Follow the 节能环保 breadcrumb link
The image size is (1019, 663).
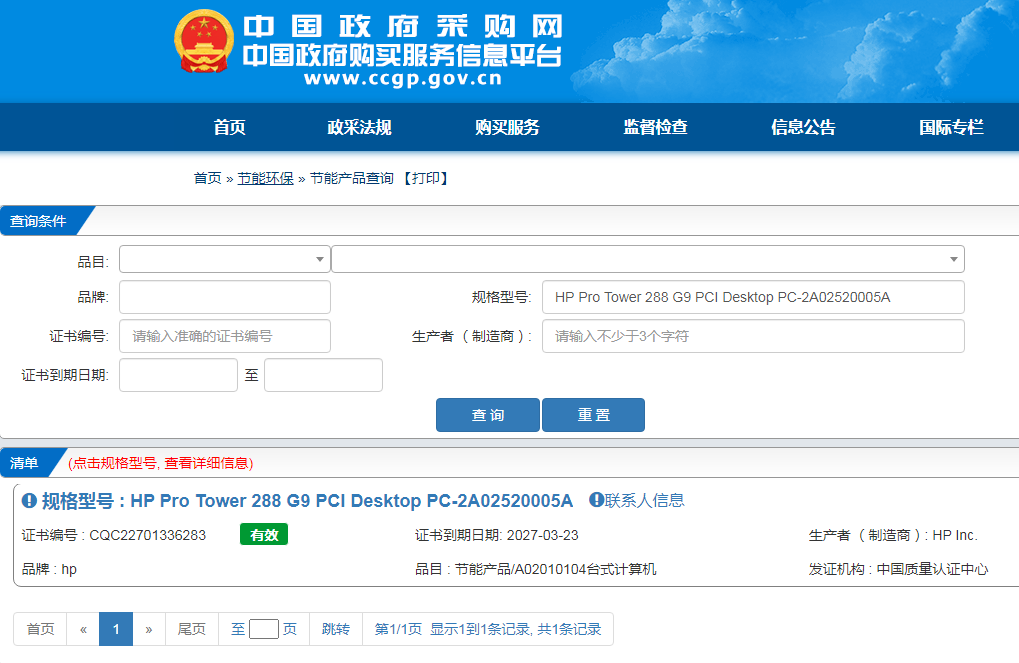(265, 178)
